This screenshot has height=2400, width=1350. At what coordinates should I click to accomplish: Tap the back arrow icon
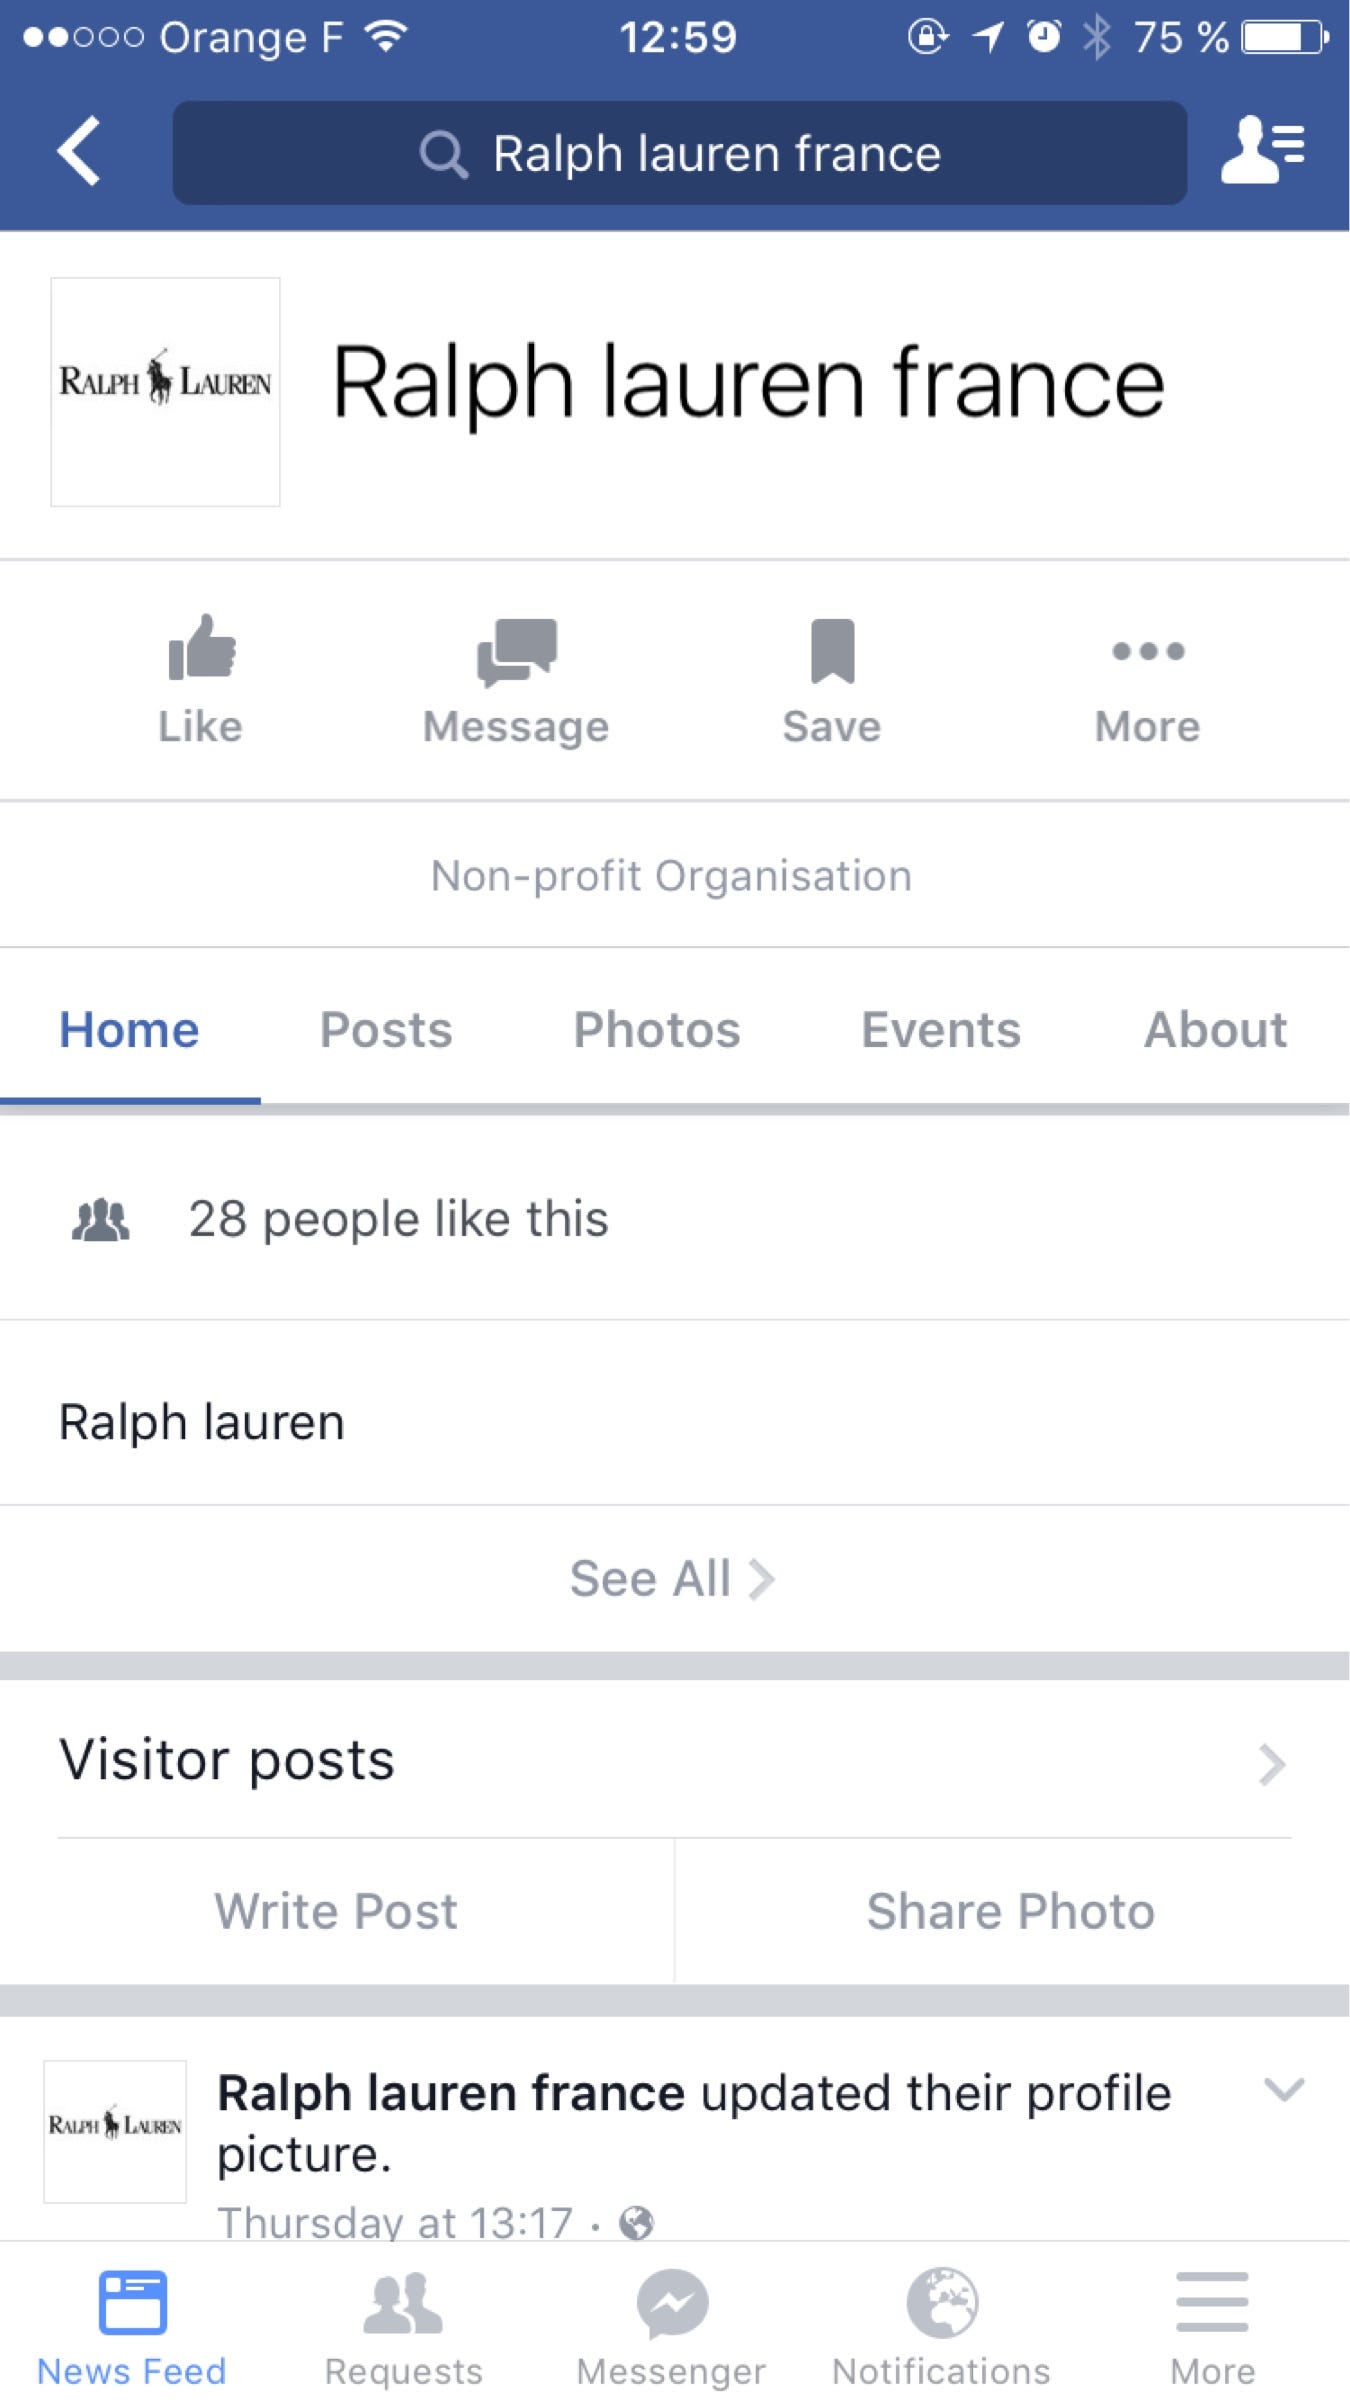79,151
